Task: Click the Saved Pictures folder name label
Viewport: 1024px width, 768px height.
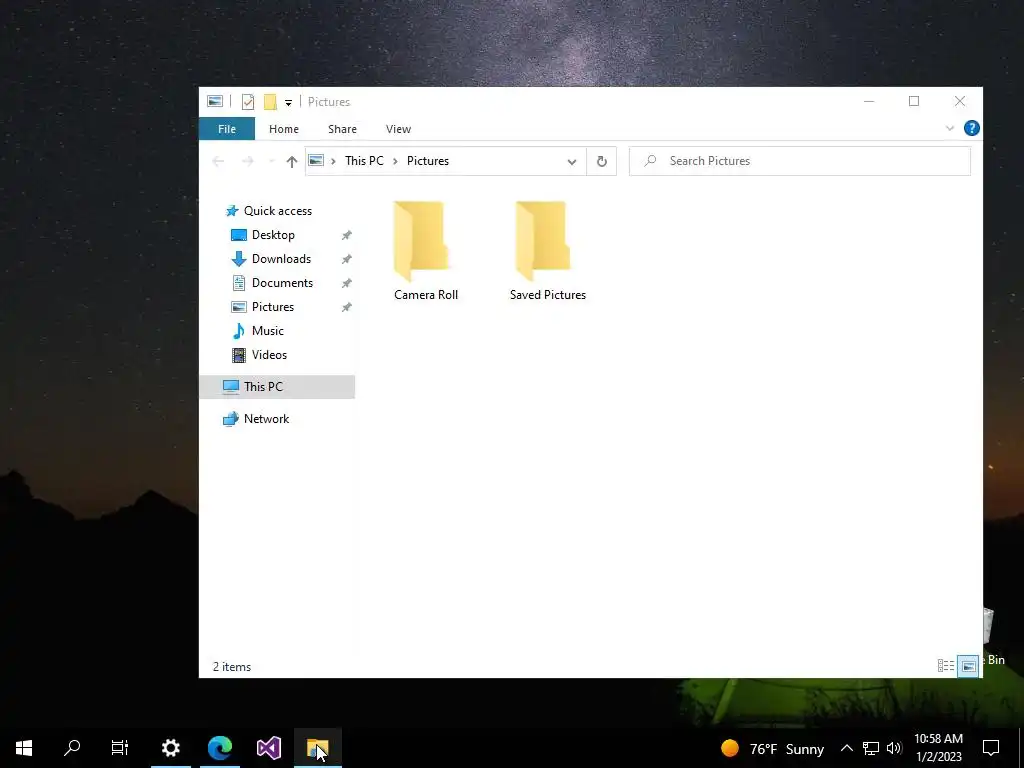Action: (x=547, y=295)
